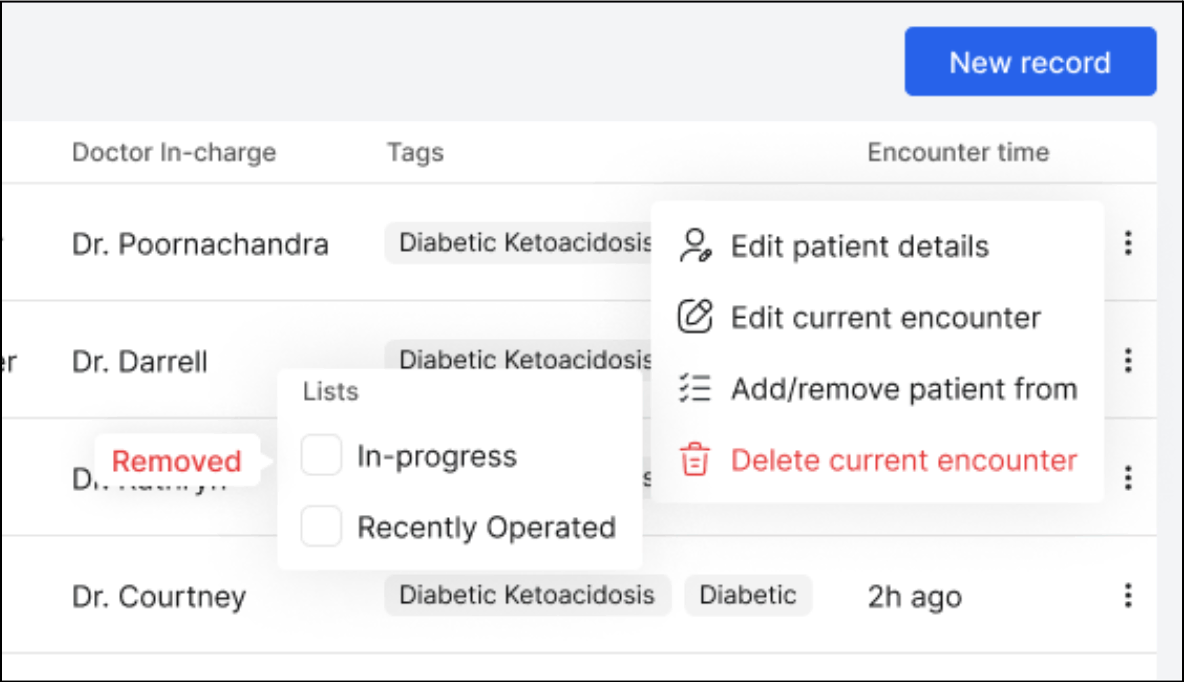Click the Tags column header

415,153
